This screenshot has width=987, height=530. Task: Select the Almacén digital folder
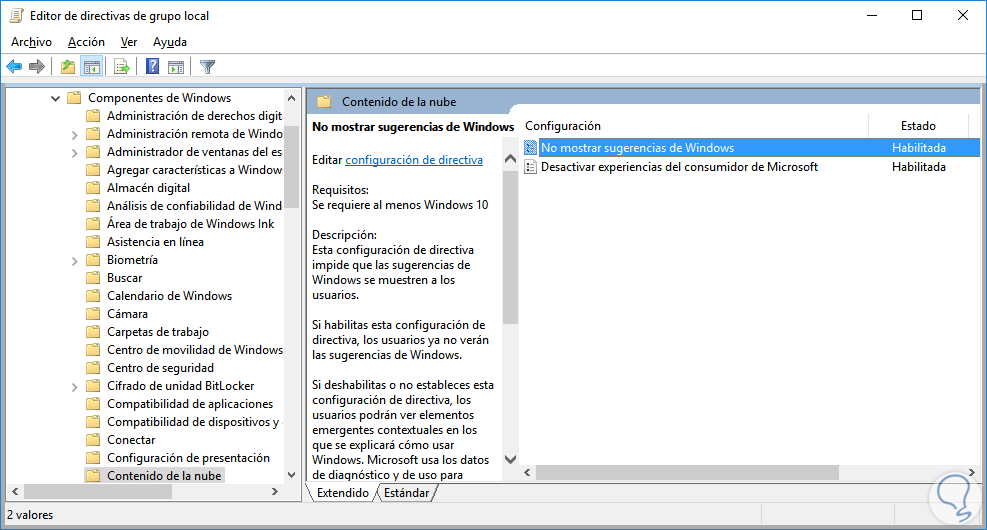point(149,188)
